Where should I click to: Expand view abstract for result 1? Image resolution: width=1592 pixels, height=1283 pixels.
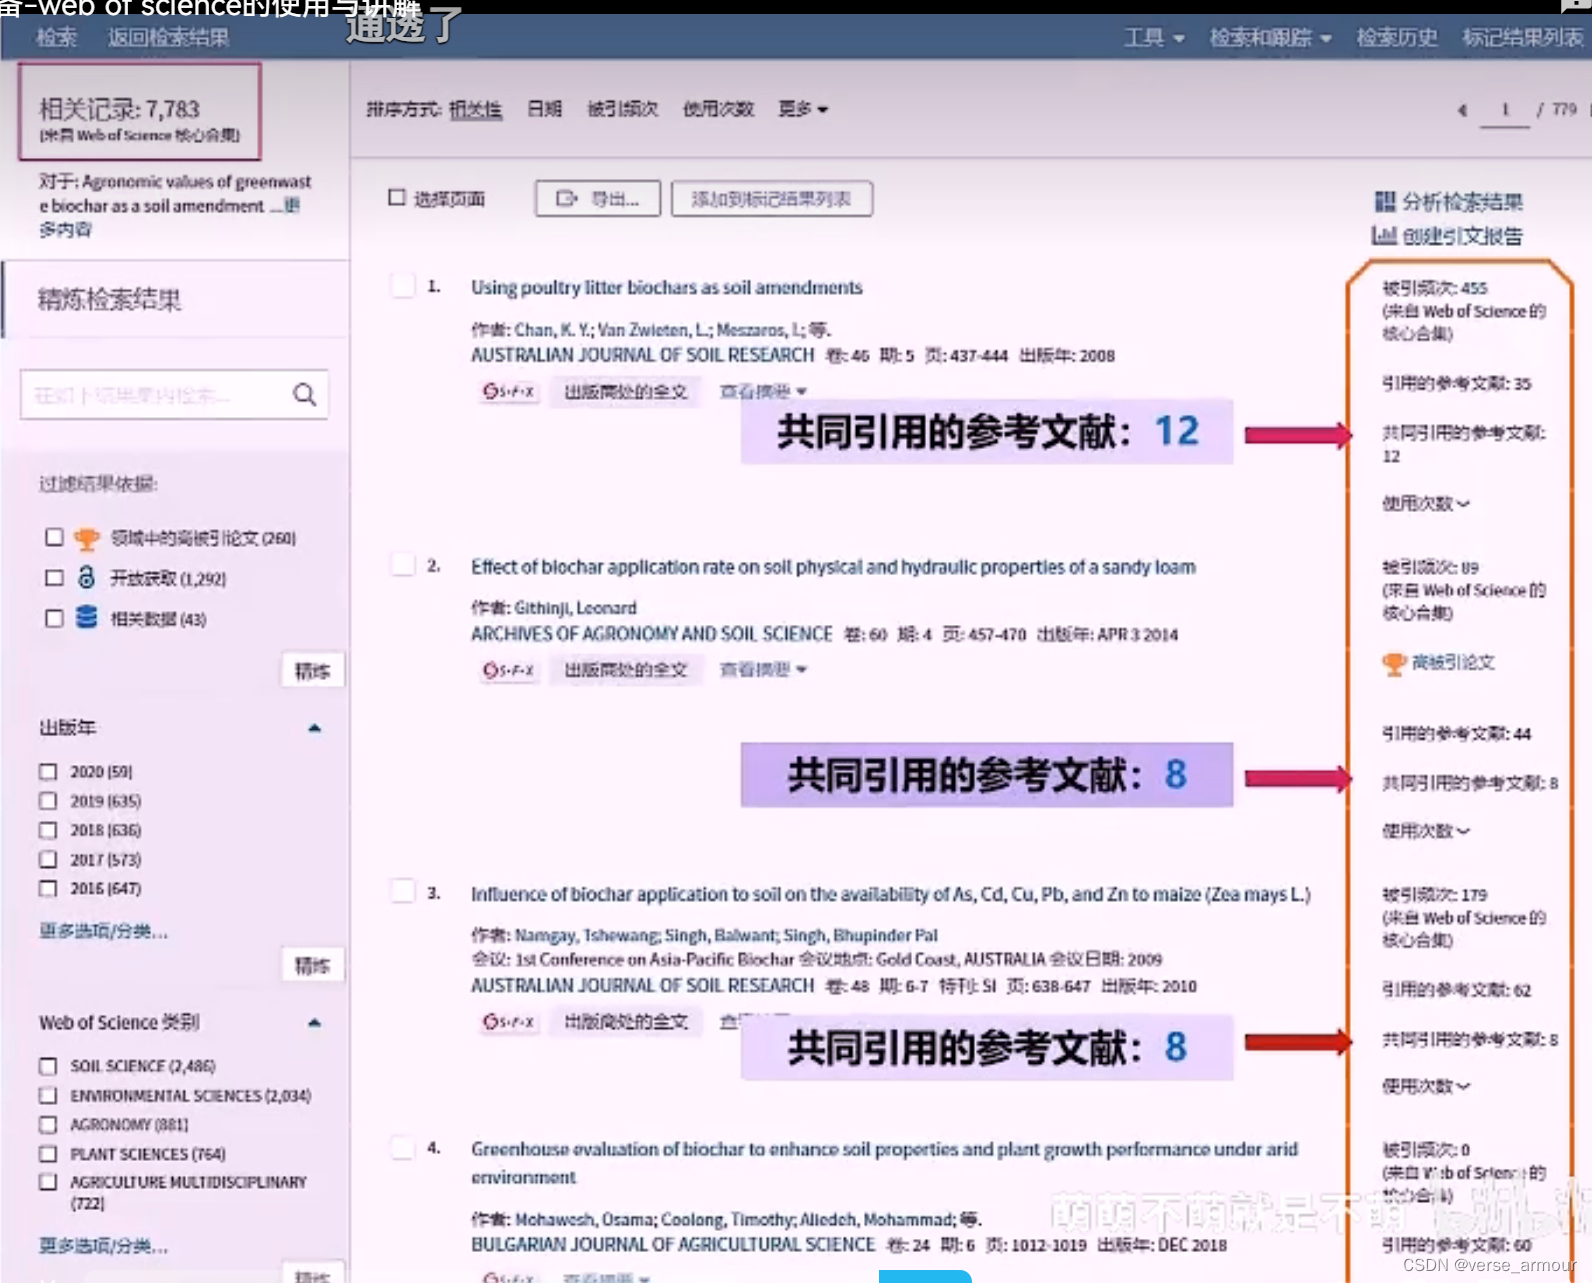click(x=763, y=391)
